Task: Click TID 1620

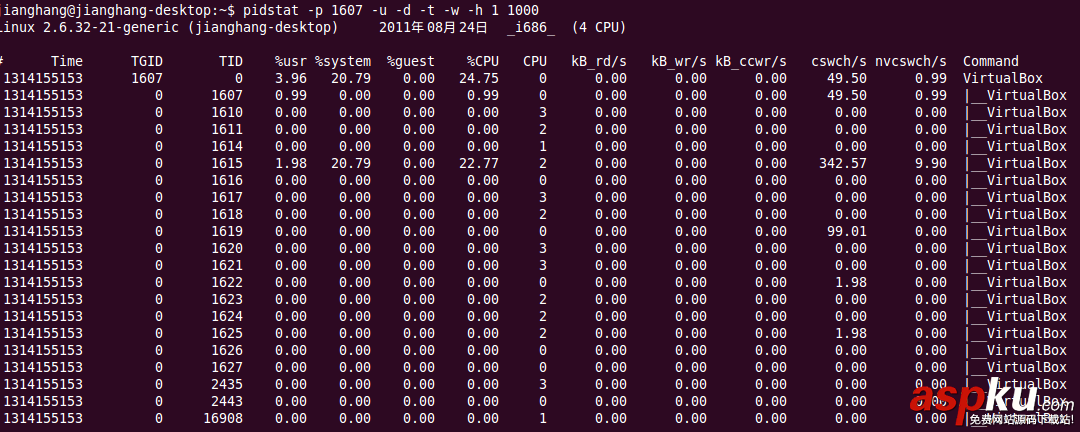Action: [x=227, y=248]
